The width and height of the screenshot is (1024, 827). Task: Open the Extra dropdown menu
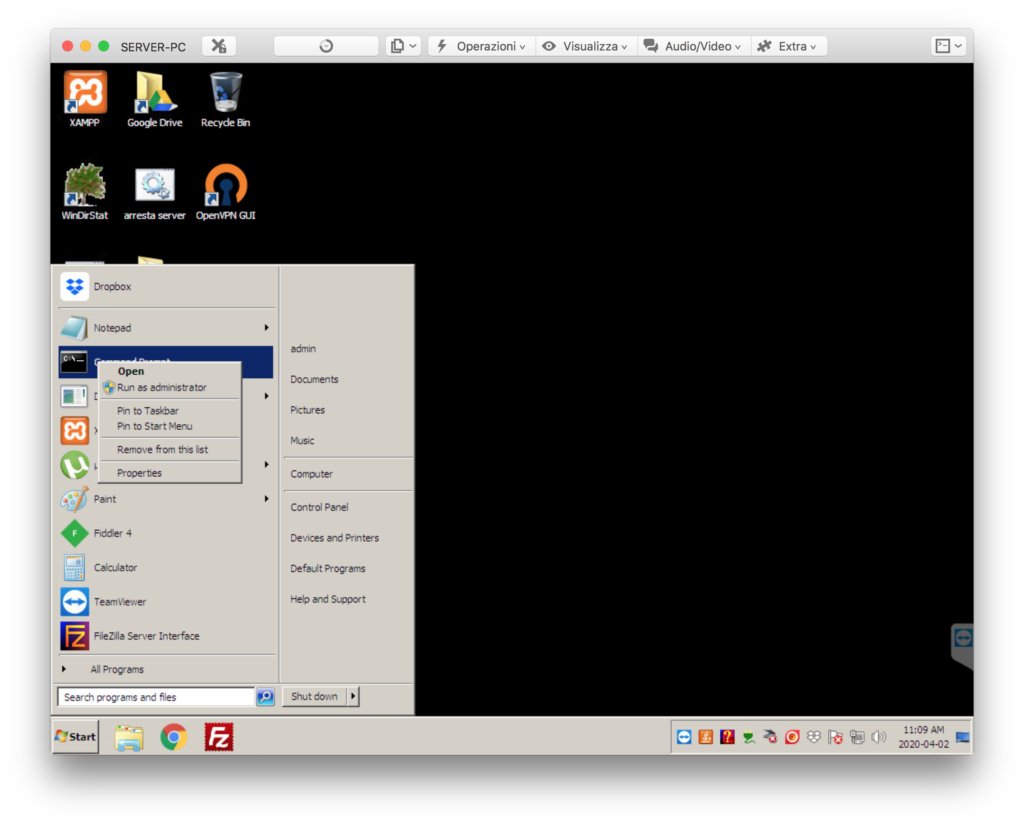click(x=788, y=46)
